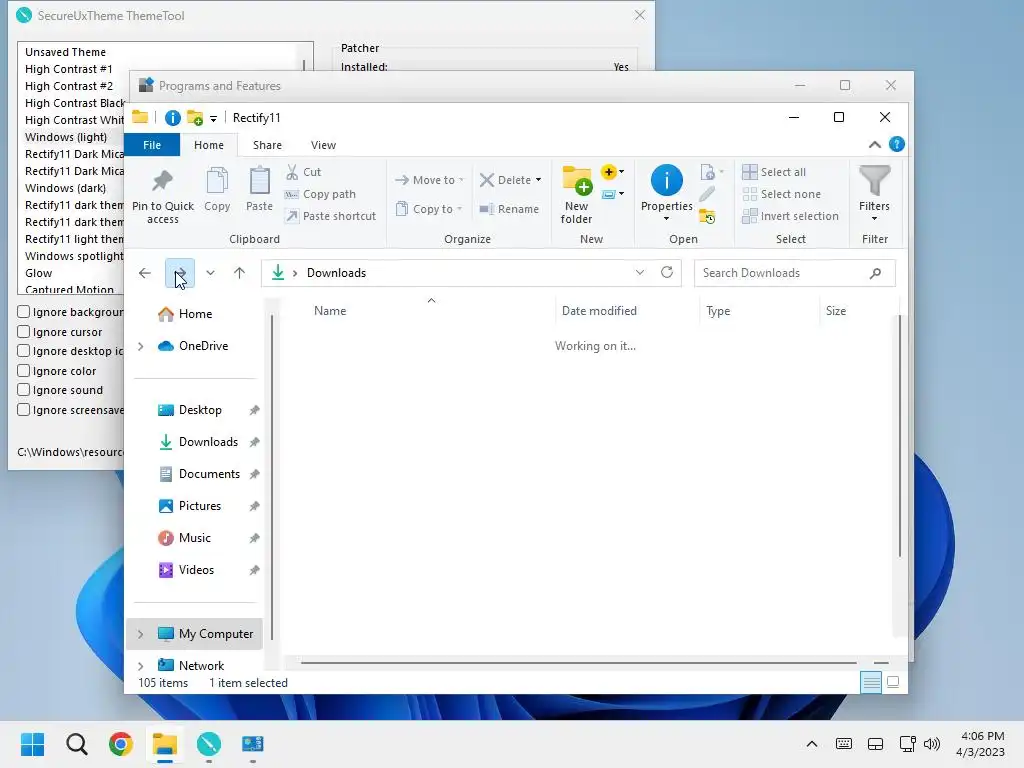This screenshot has height=768, width=1024.
Task: Toggle Ignore background checkbox in ThemeTool
Action: tap(24, 312)
